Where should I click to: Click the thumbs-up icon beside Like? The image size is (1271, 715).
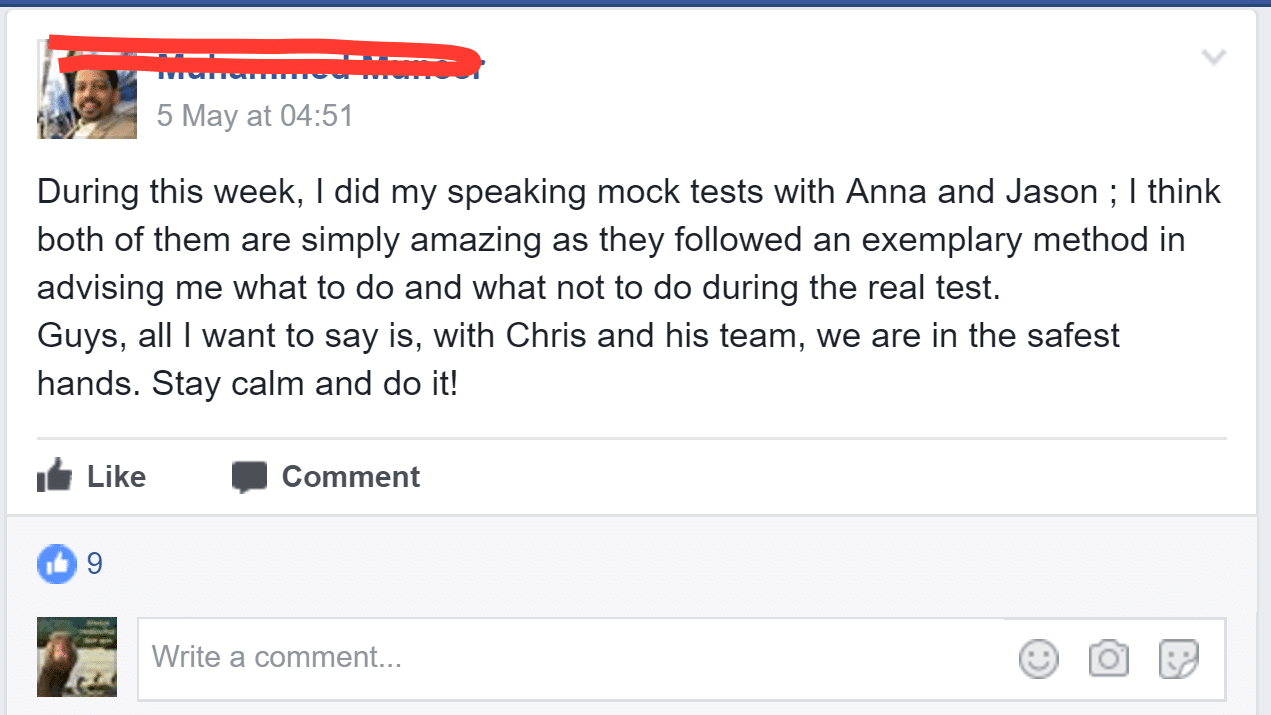point(55,477)
